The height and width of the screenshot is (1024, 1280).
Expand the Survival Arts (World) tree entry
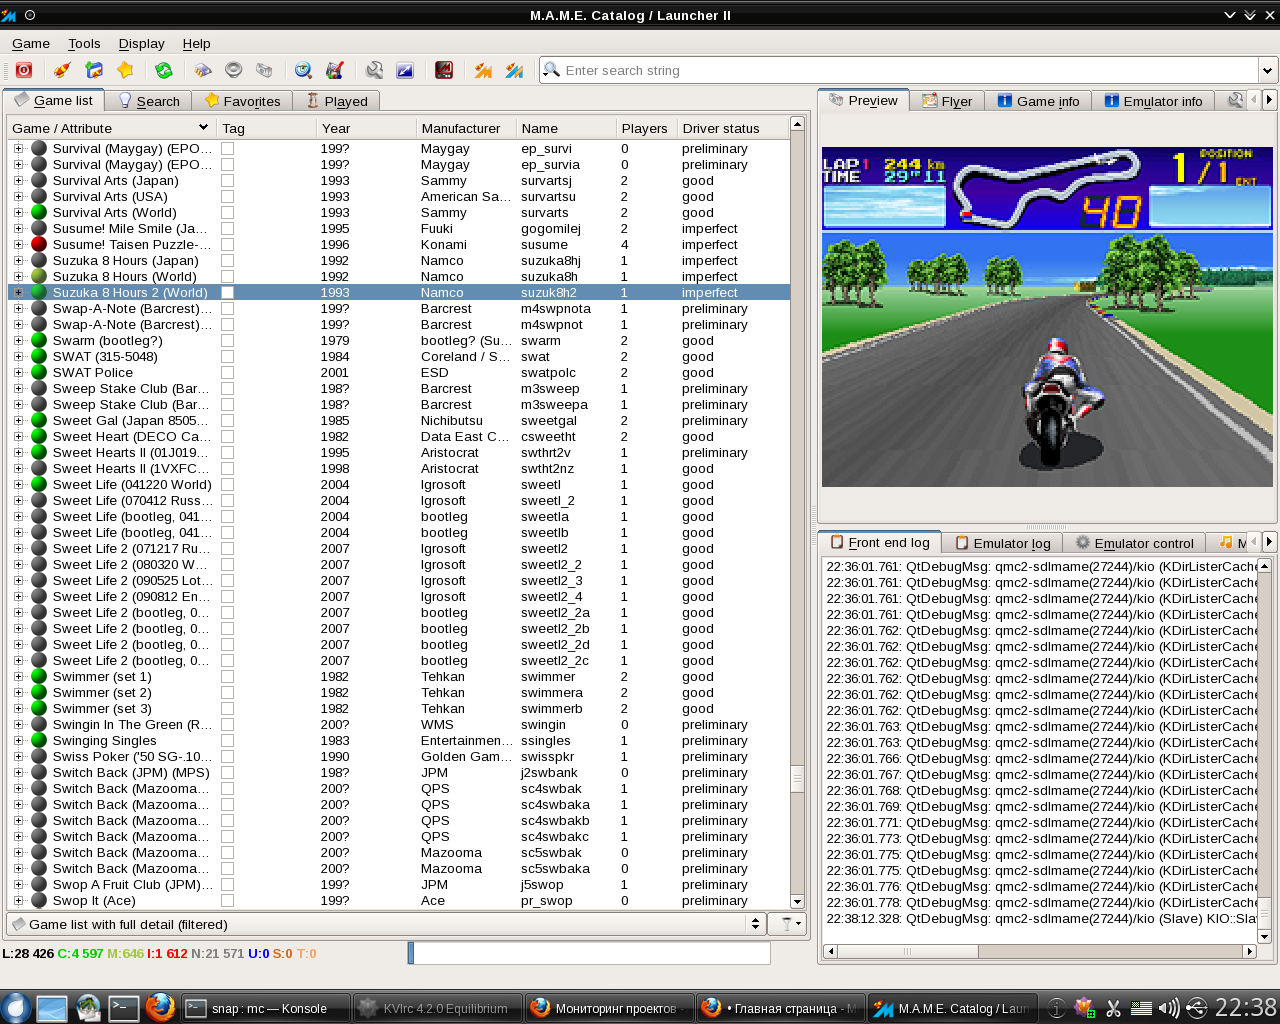[18, 213]
